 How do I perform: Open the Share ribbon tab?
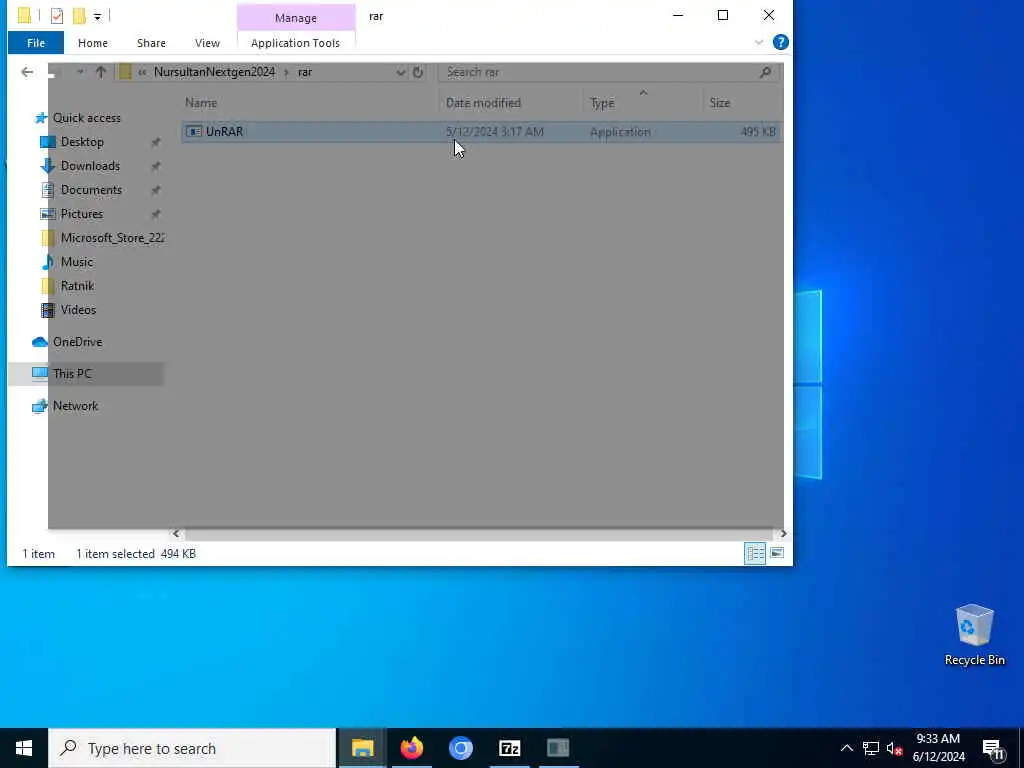tap(151, 43)
